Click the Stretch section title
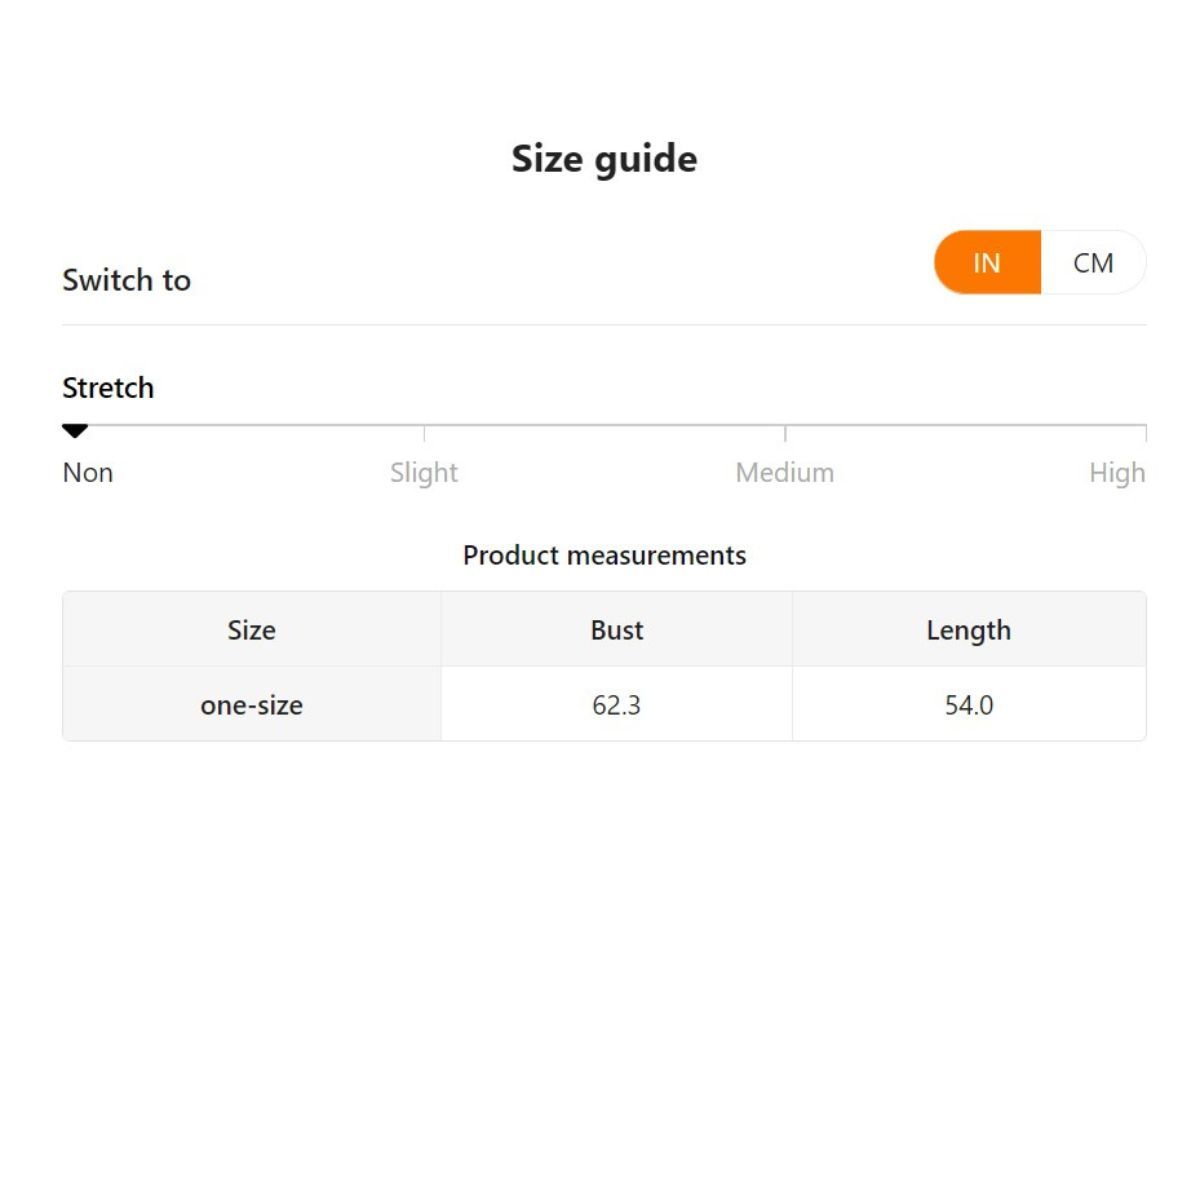This screenshot has height=1200, width=1200. point(108,388)
